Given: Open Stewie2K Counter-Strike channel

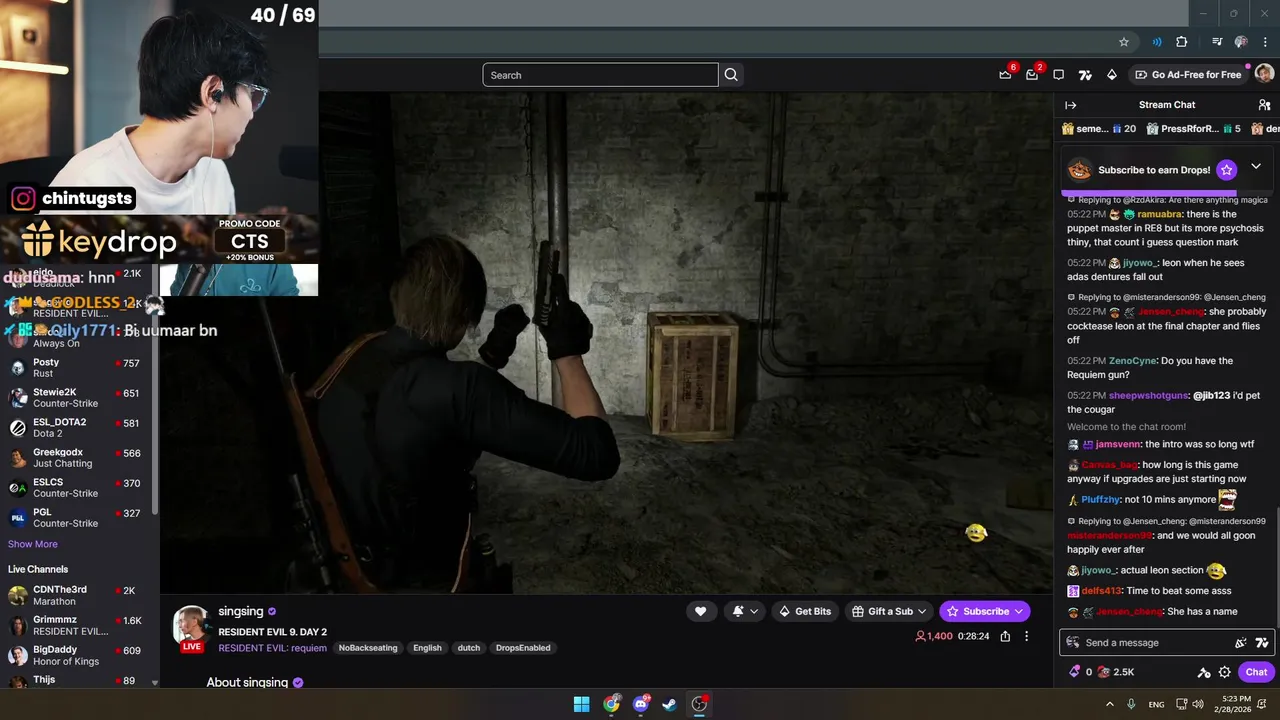Looking at the screenshot, I should tap(77, 398).
